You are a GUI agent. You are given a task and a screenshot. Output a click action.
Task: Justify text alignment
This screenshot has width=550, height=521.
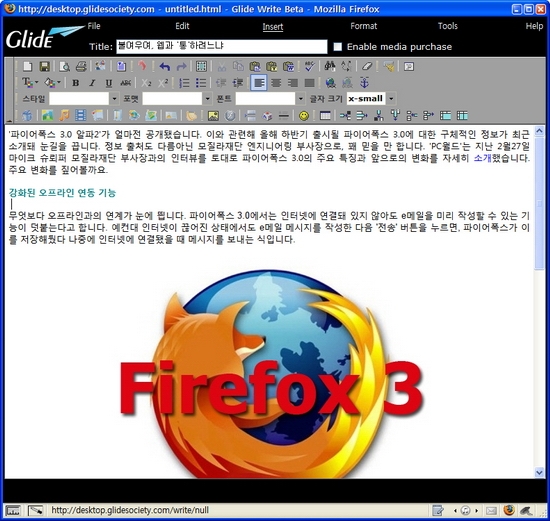pos(309,83)
